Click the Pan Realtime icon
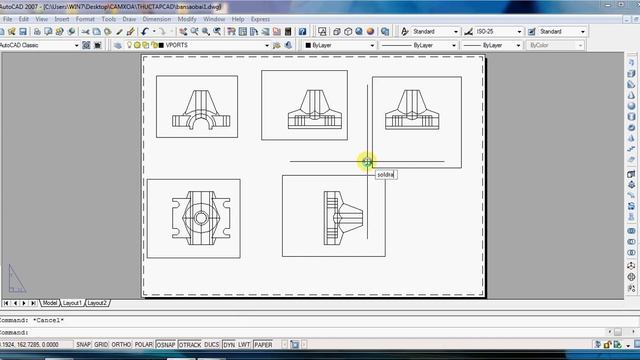The image size is (640, 360). 183,31
